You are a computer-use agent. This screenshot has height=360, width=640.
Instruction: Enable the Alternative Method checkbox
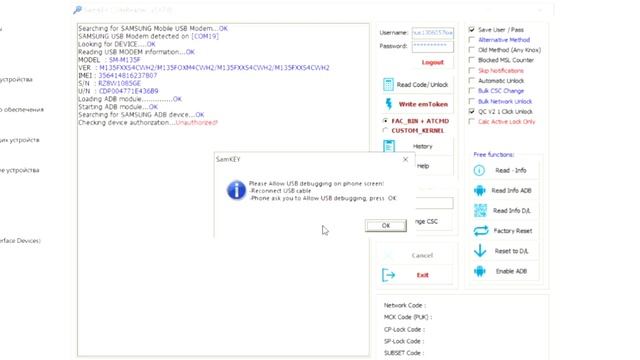point(471,40)
